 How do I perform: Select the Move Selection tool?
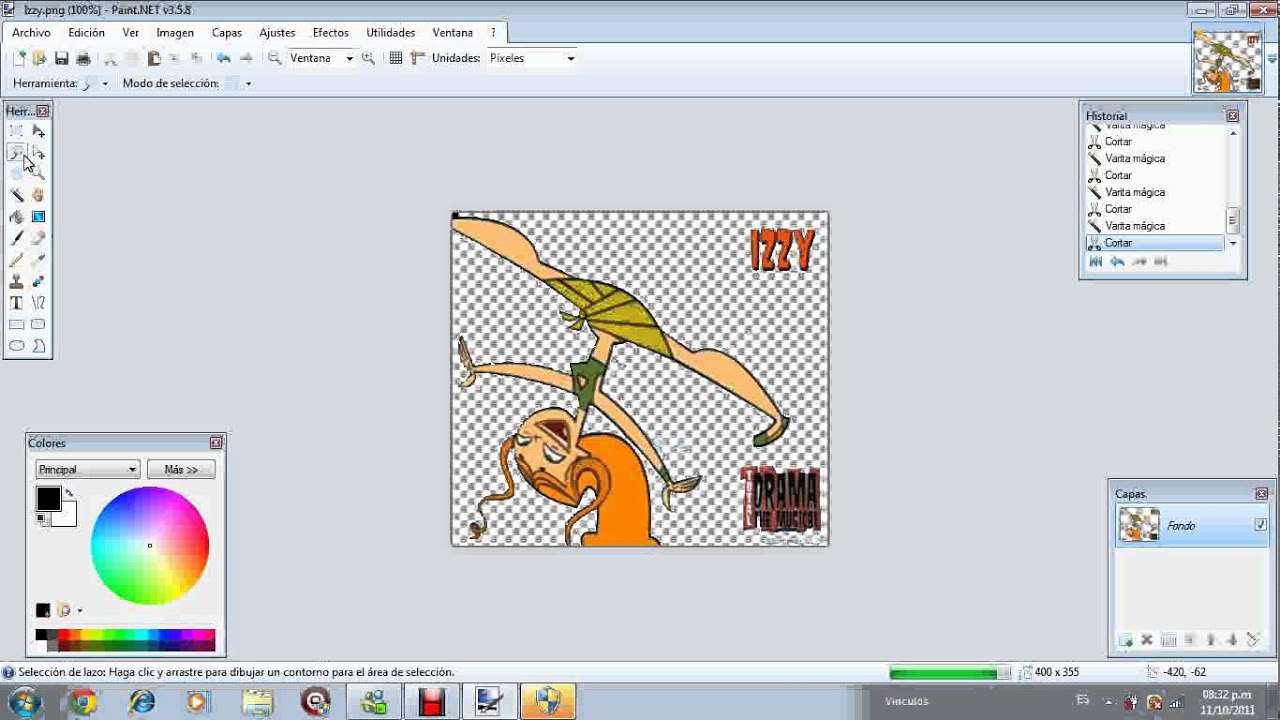coord(38,152)
